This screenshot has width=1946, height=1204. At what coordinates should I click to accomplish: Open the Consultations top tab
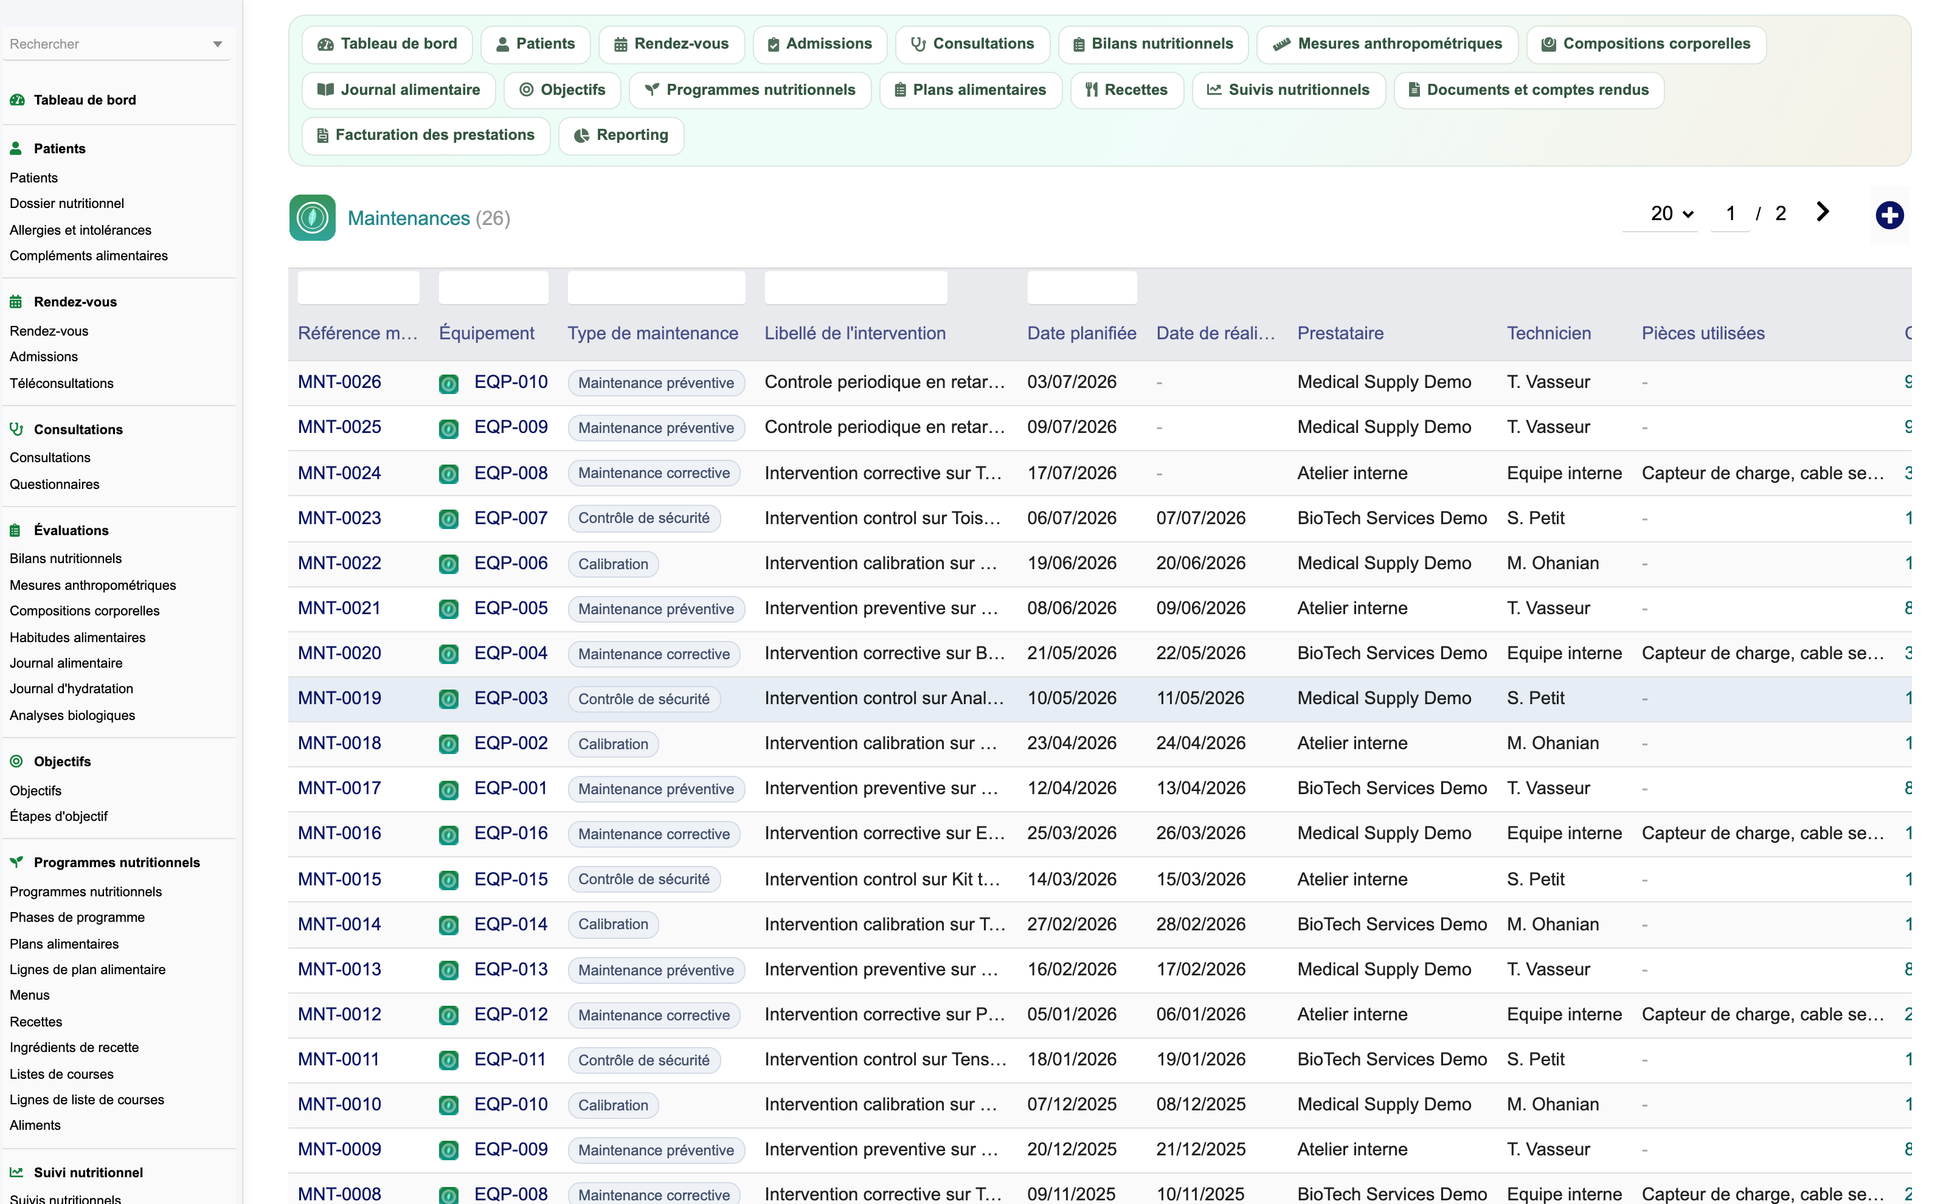pos(972,44)
